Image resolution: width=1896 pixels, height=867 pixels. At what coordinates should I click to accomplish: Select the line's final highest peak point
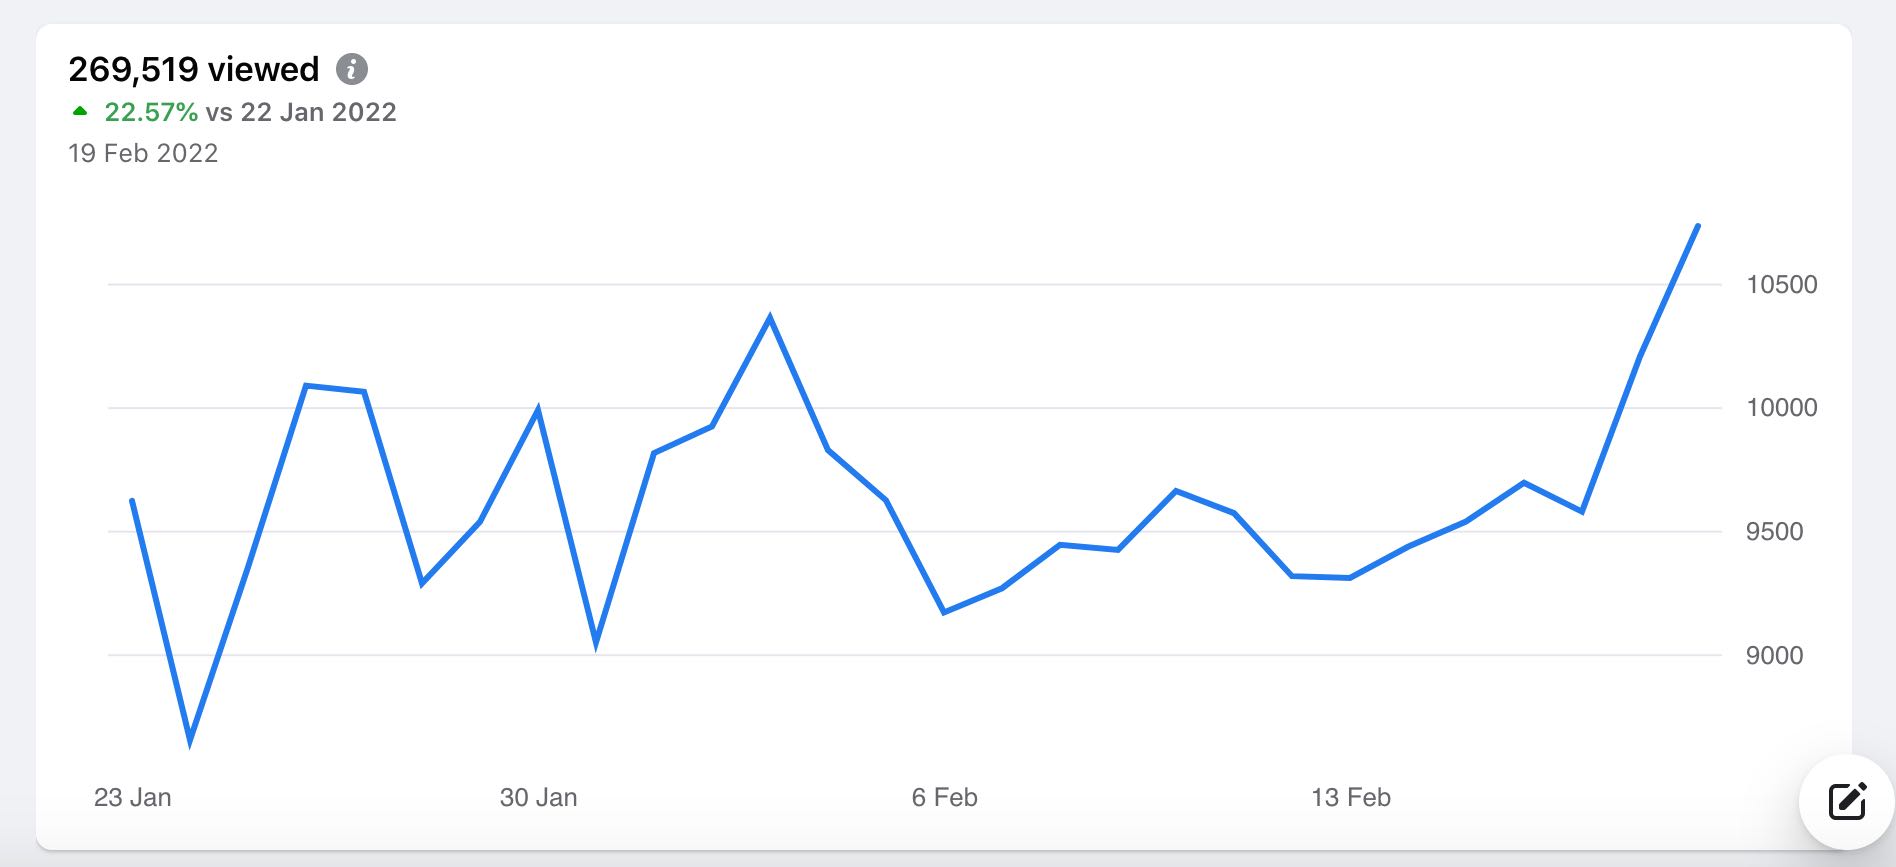click(1697, 226)
